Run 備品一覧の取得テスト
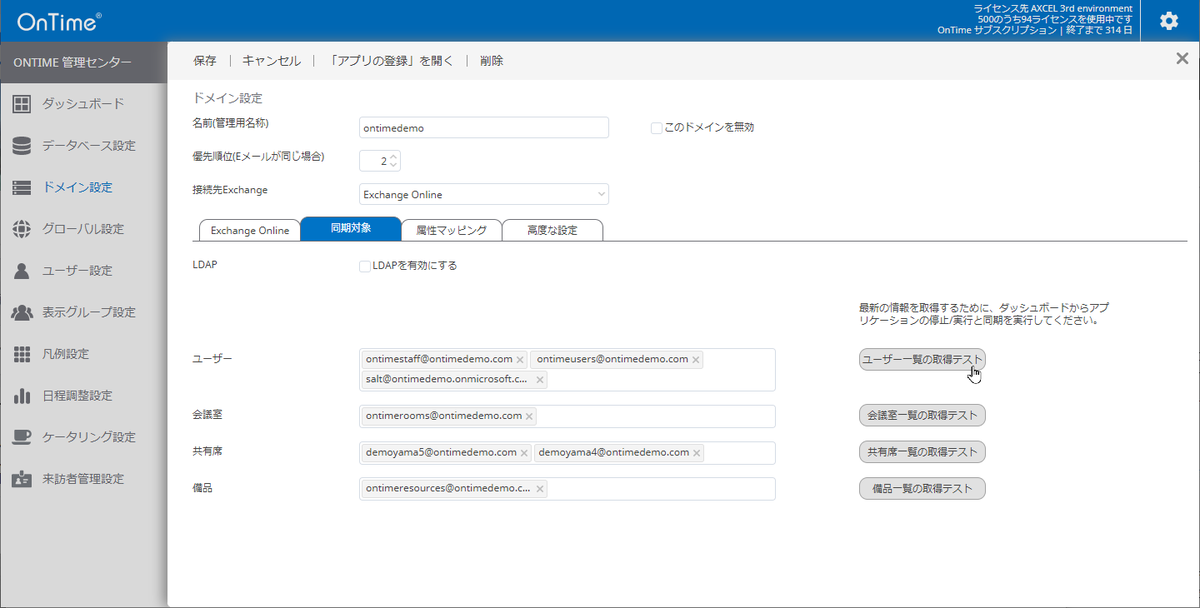 click(922, 489)
